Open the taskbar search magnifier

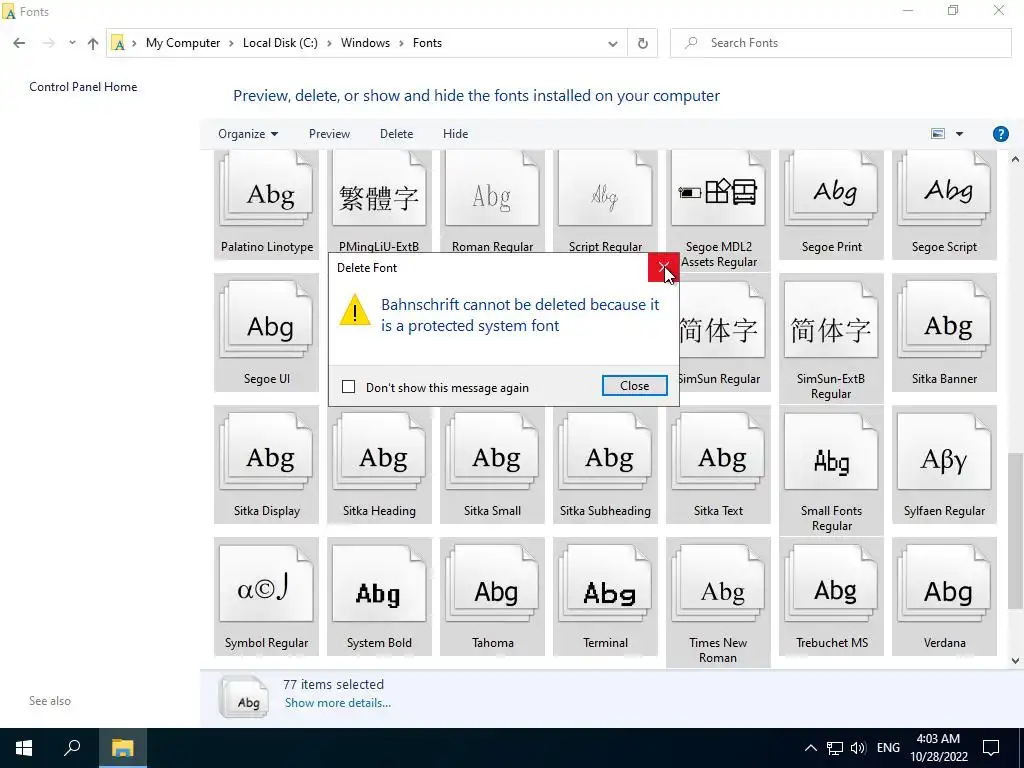[x=72, y=748]
